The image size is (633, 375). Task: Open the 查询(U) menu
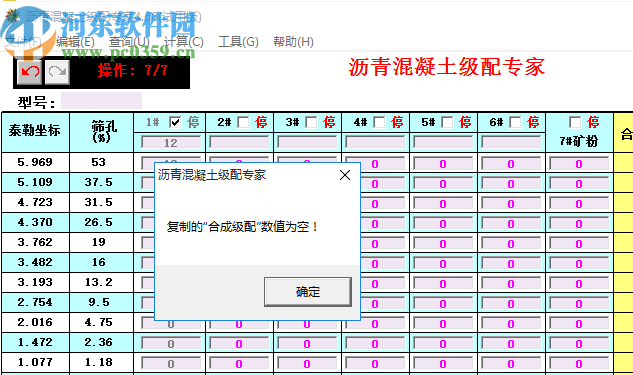pos(129,42)
